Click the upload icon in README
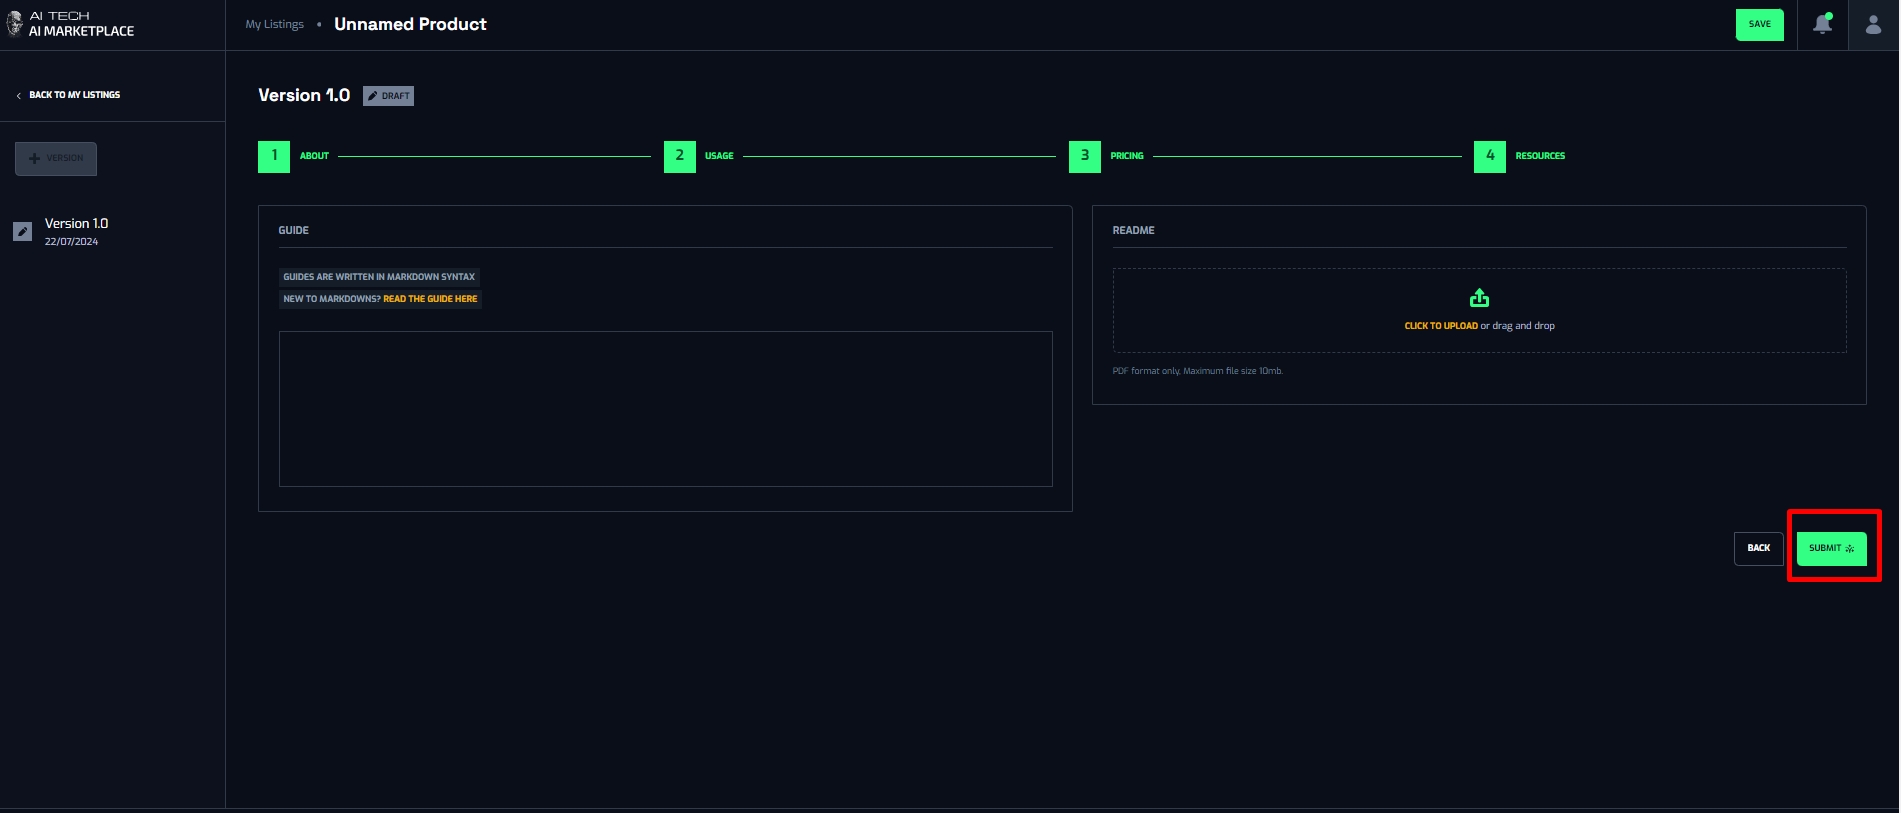 click(1479, 298)
